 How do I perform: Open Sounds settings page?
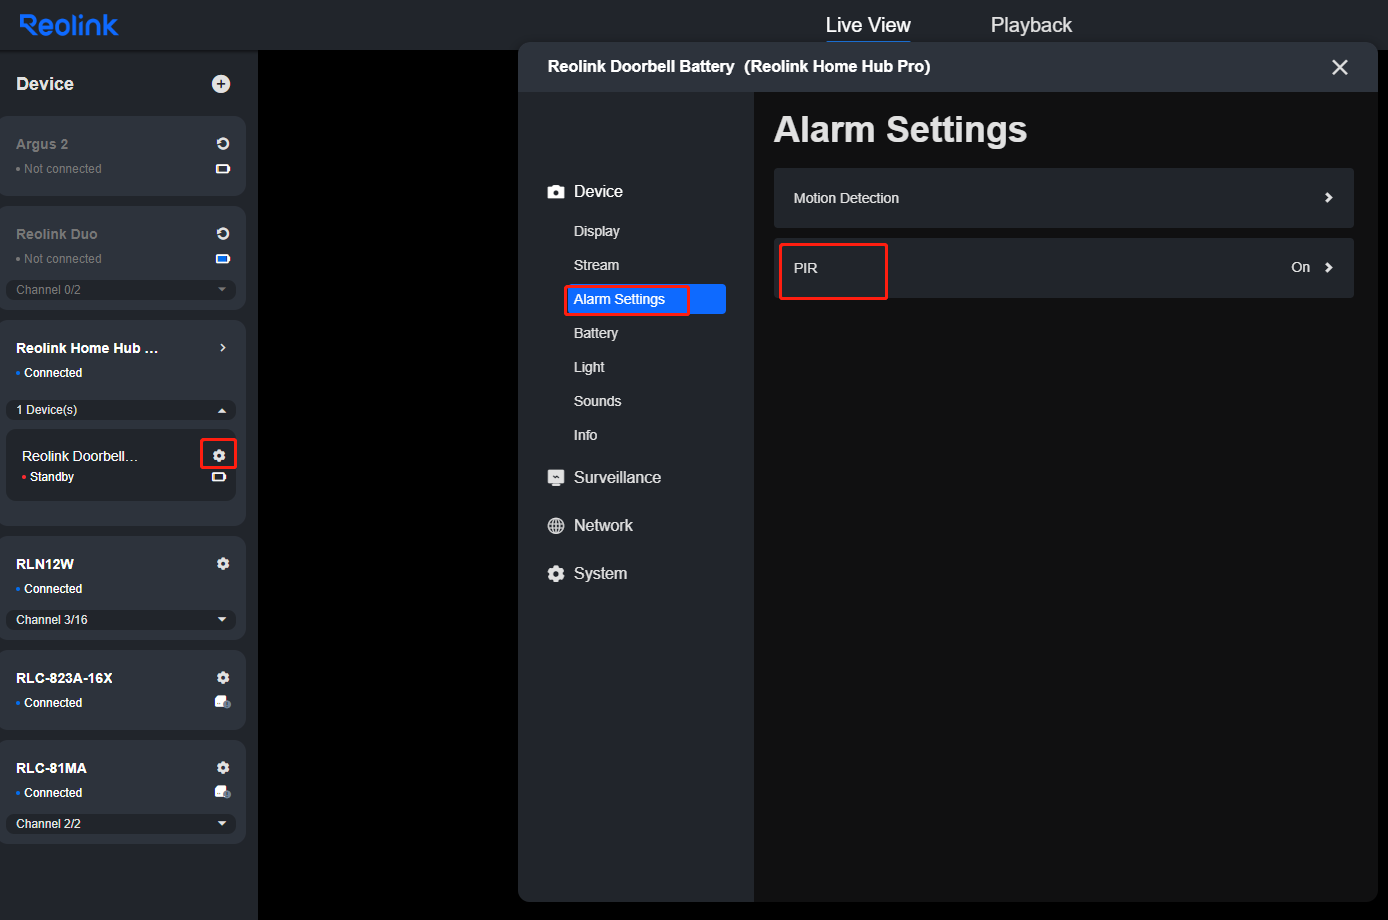pos(597,401)
